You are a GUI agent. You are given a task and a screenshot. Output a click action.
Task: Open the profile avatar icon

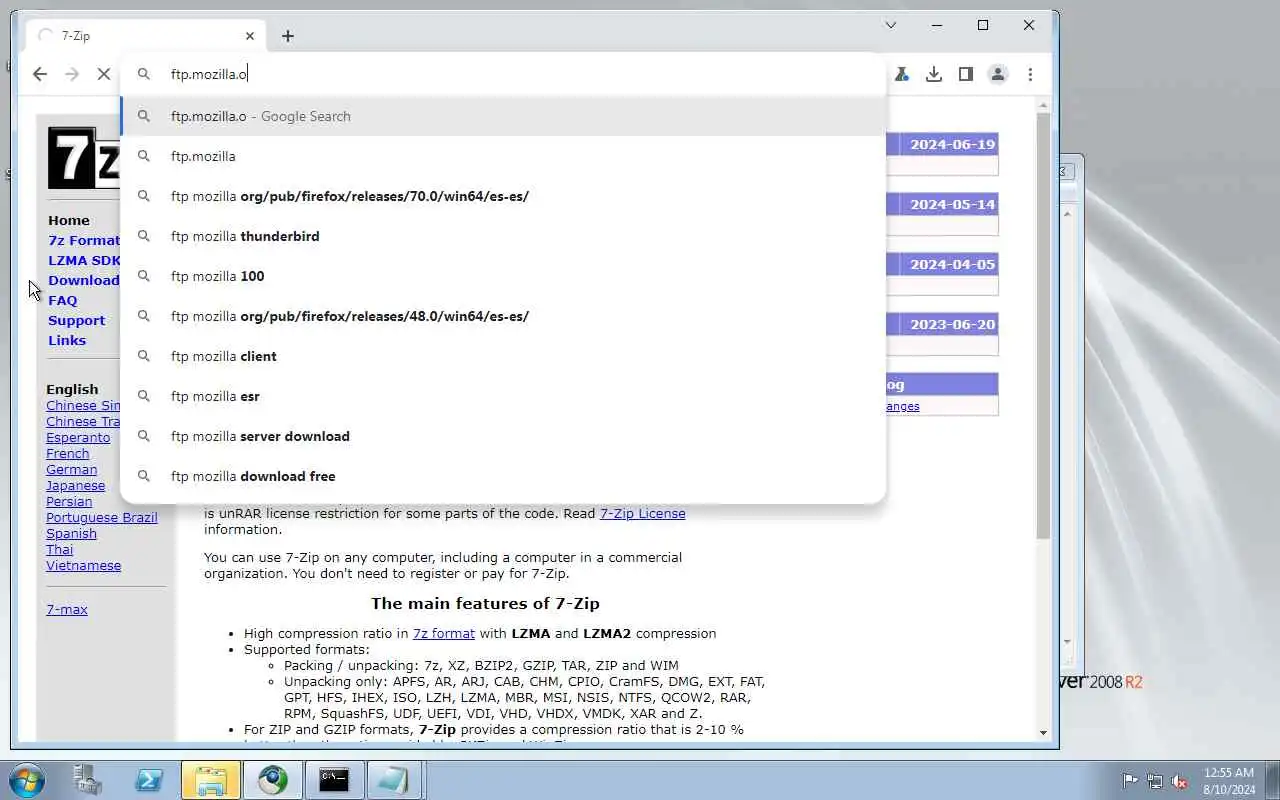click(x=998, y=74)
